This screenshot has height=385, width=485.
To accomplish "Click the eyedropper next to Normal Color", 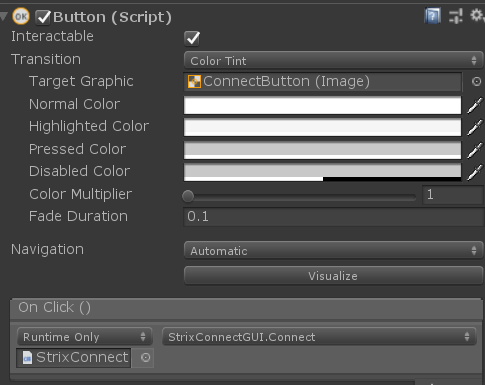I will 475,105.
